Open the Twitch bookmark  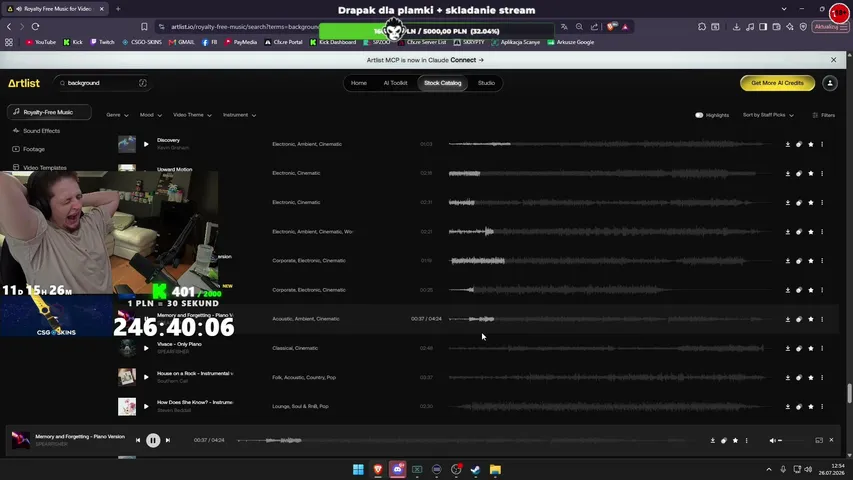coord(102,42)
